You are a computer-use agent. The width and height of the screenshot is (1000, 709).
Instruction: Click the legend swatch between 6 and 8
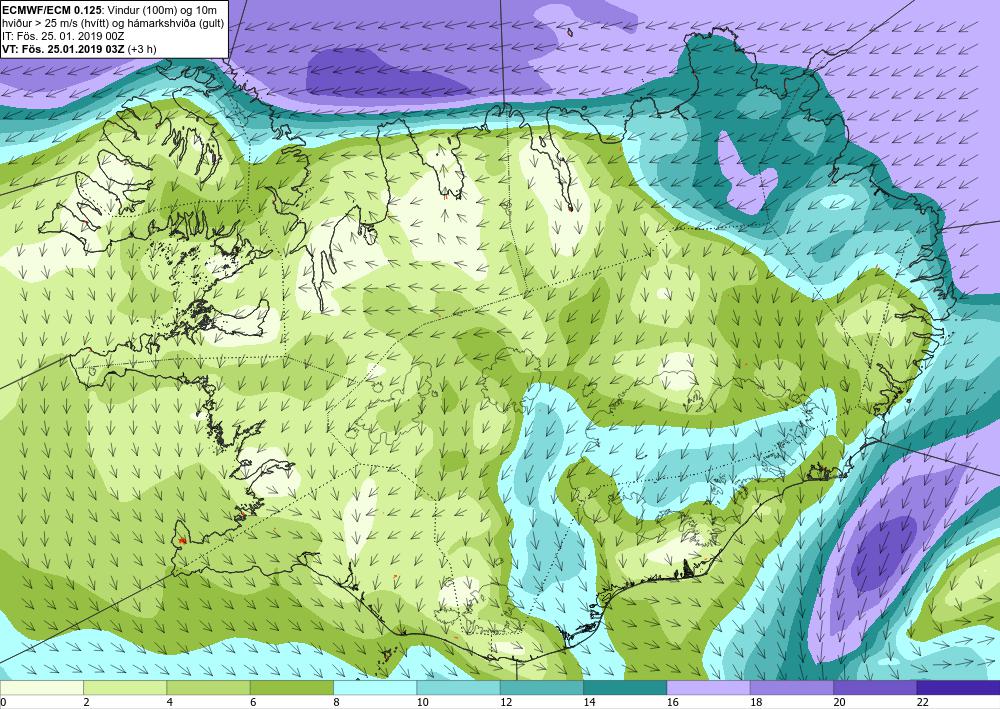pyautogui.click(x=291, y=687)
